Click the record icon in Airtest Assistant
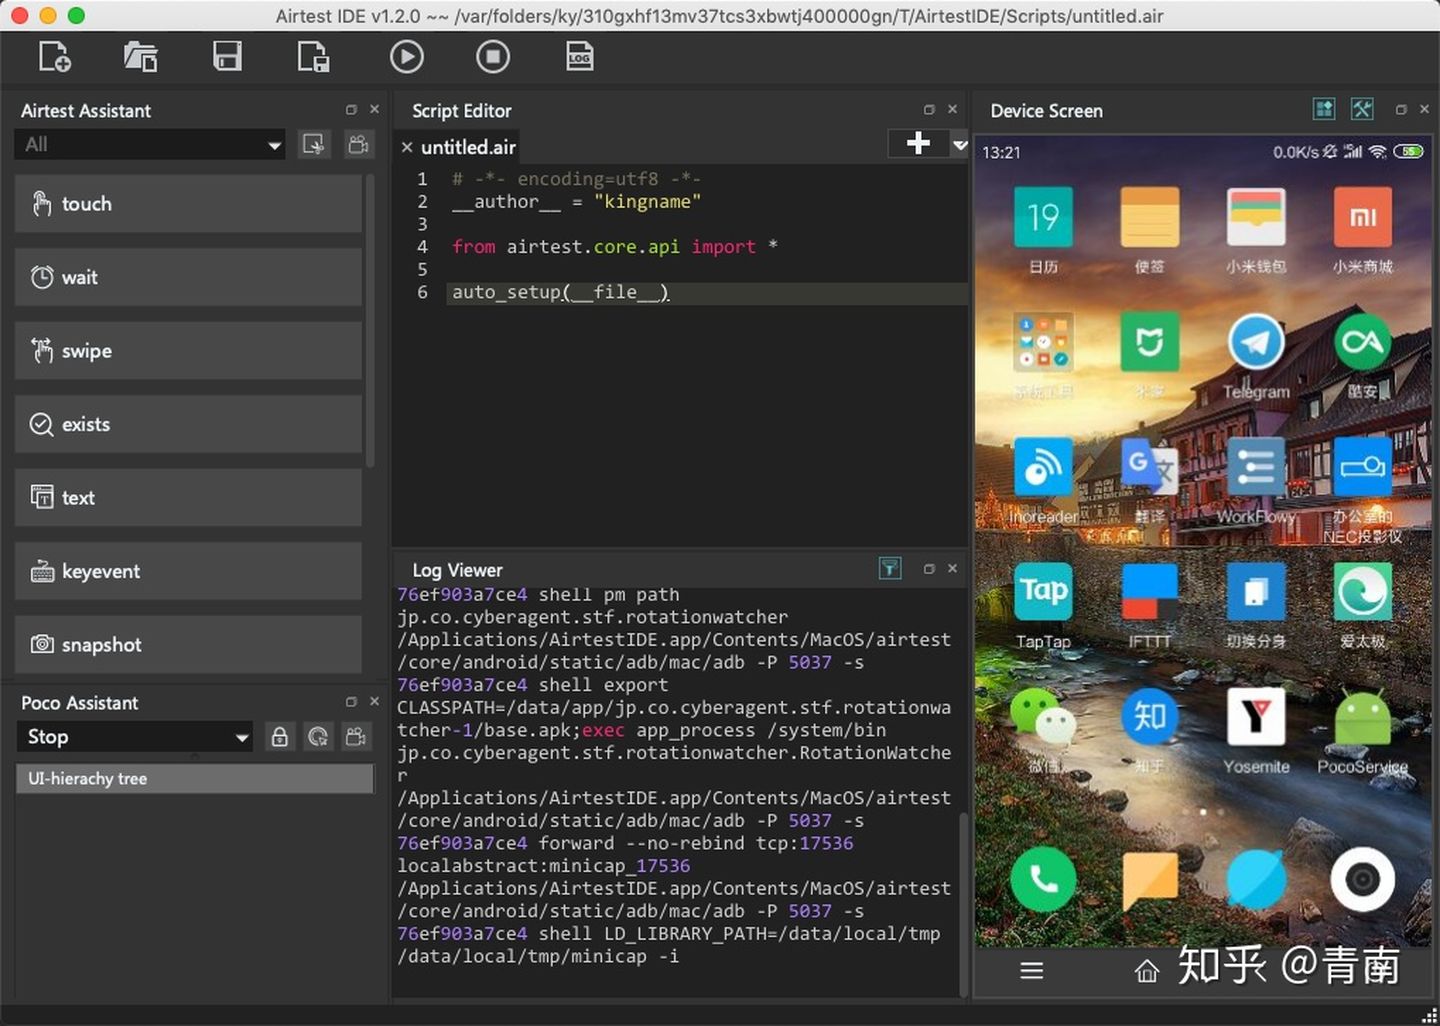Image resolution: width=1440 pixels, height=1026 pixels. pyautogui.click(x=358, y=144)
